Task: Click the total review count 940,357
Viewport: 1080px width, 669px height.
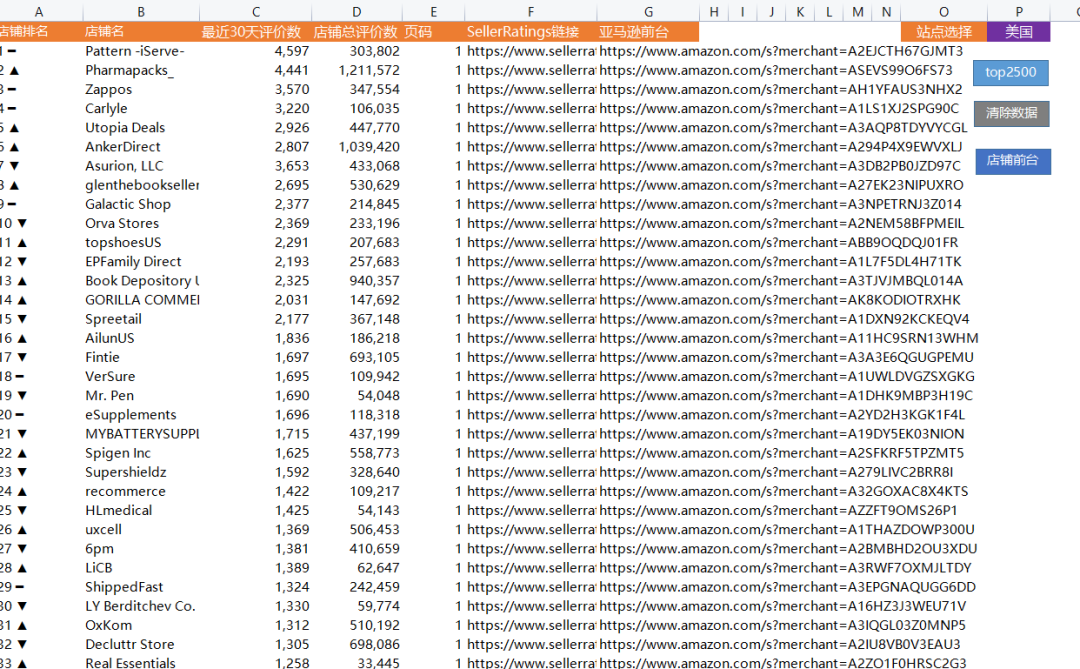Action: (374, 281)
